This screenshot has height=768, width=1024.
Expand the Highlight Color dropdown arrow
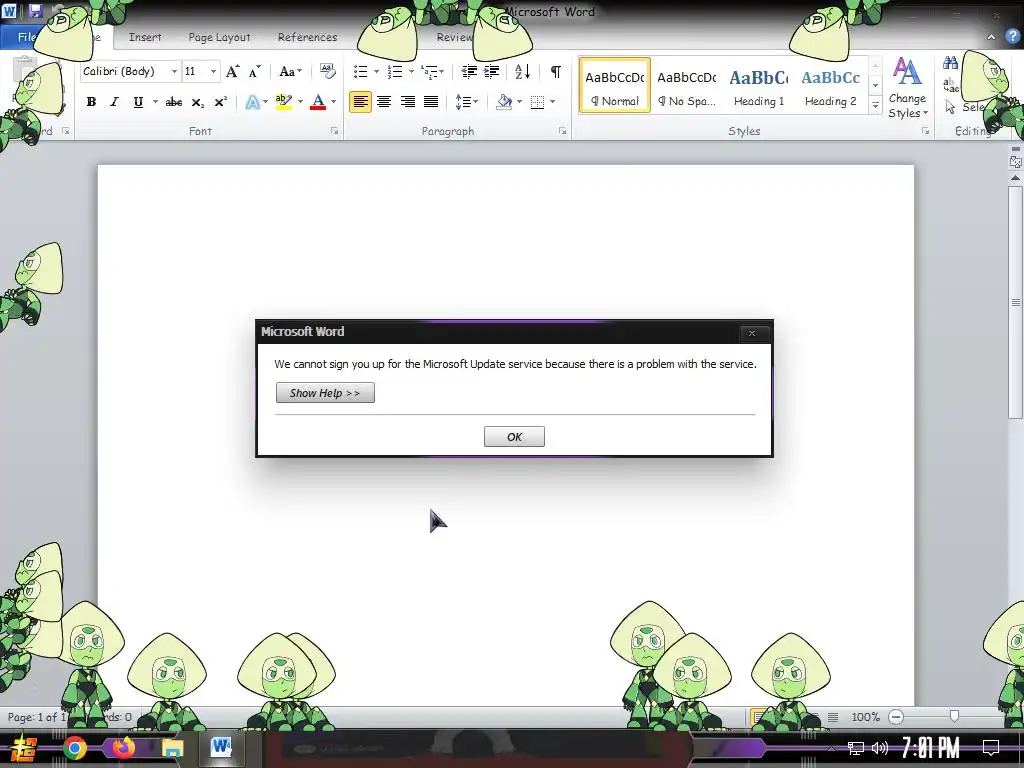(x=300, y=102)
